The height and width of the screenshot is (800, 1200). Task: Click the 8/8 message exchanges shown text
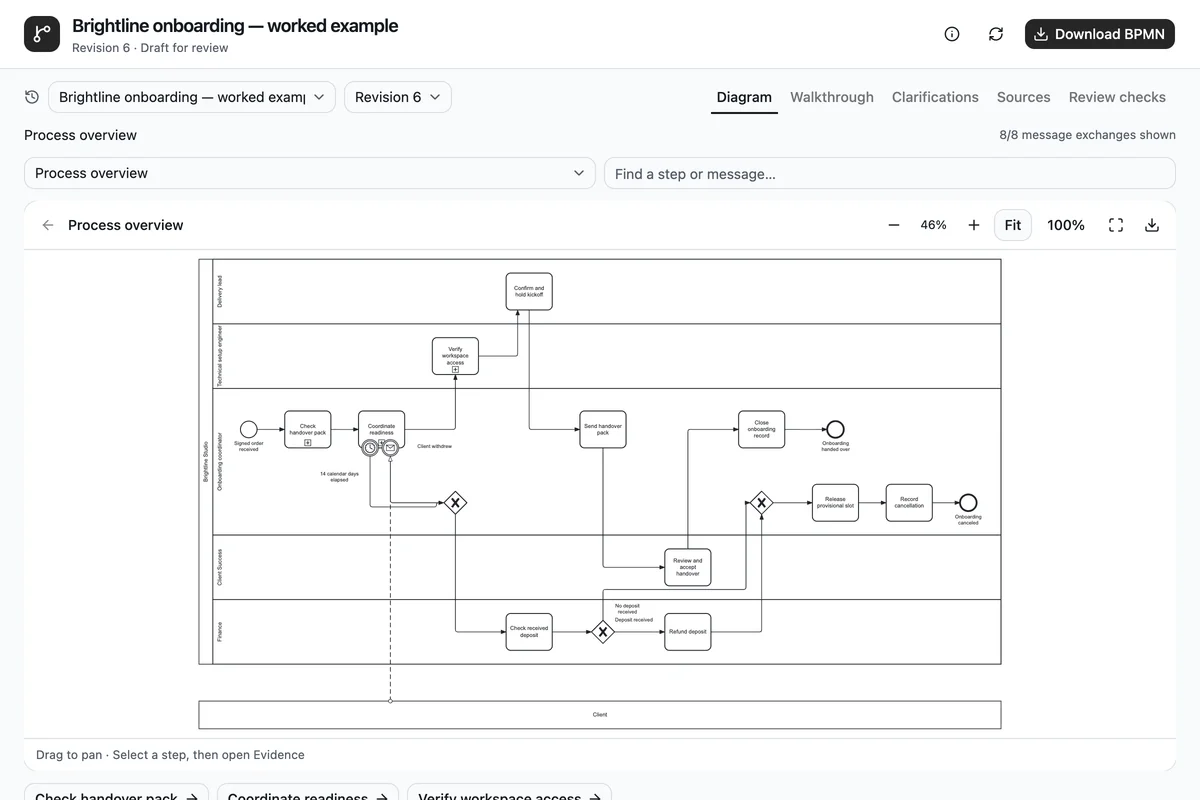click(x=1087, y=135)
